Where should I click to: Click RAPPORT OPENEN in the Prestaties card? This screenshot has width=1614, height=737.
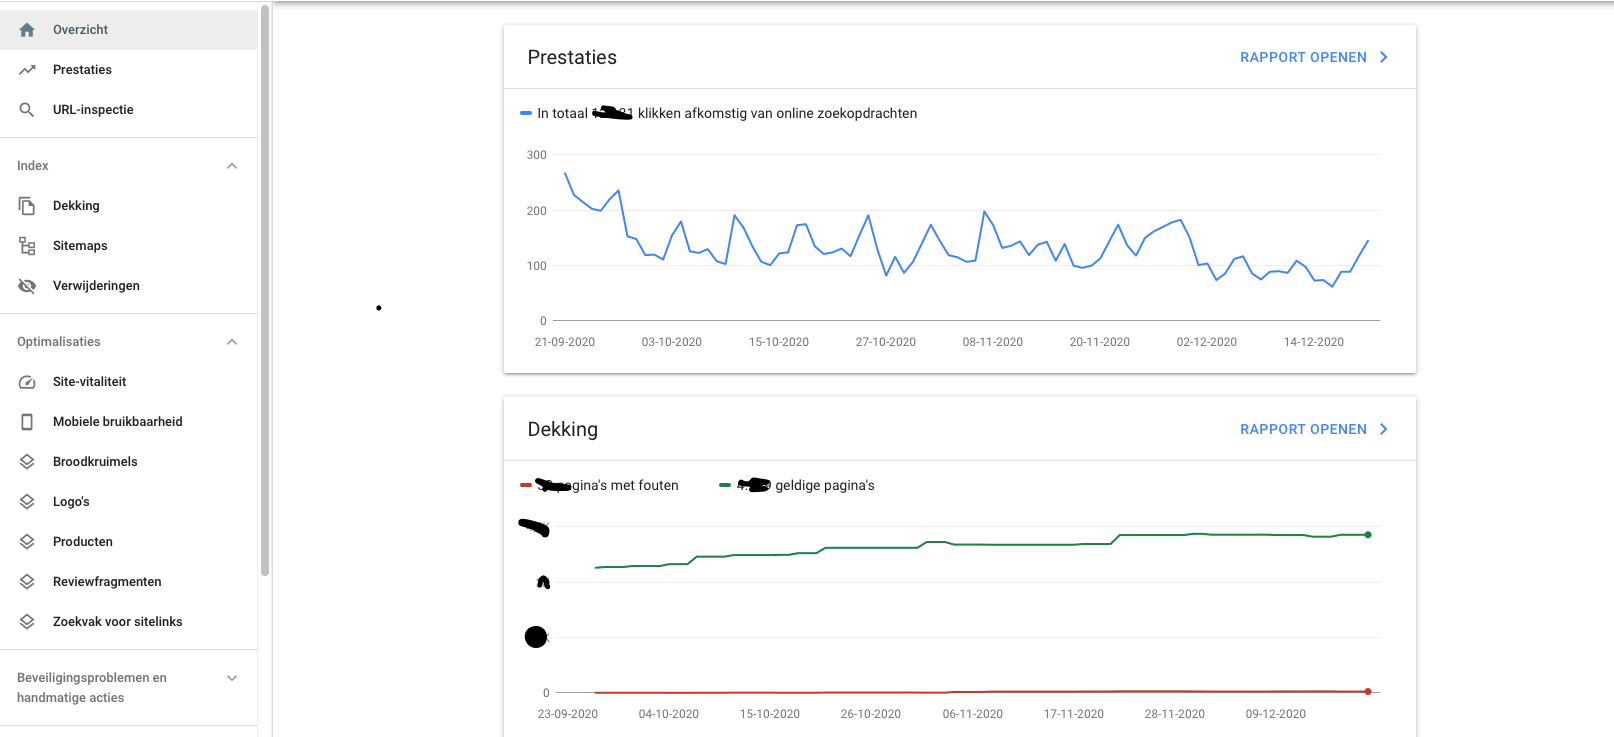tap(1303, 58)
